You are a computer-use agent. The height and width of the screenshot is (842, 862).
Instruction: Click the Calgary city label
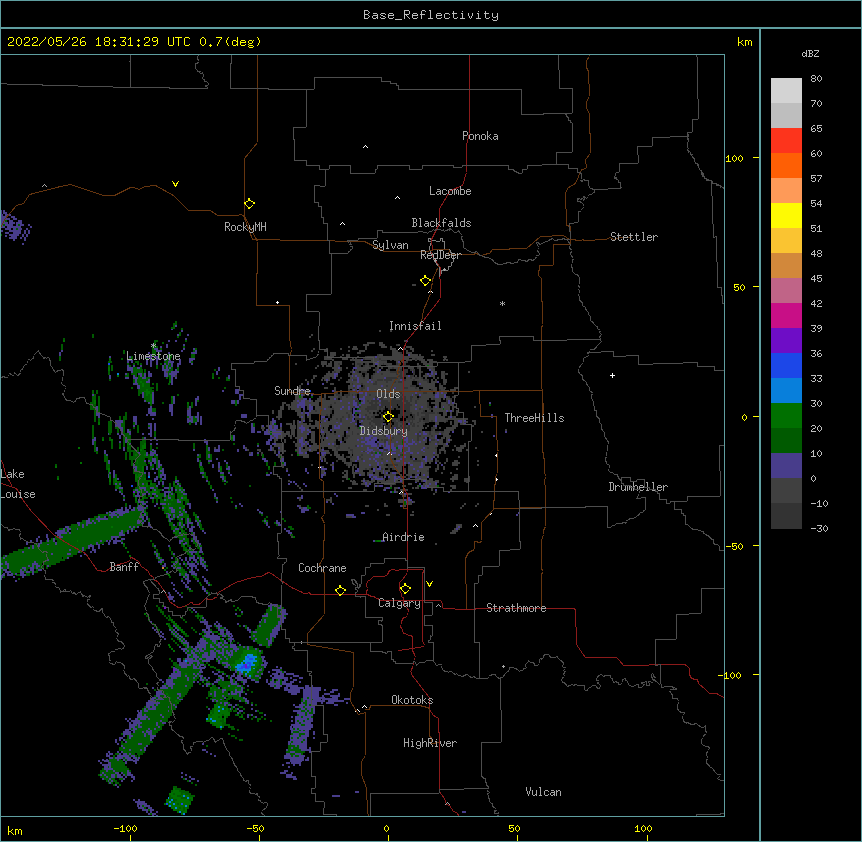[399, 603]
